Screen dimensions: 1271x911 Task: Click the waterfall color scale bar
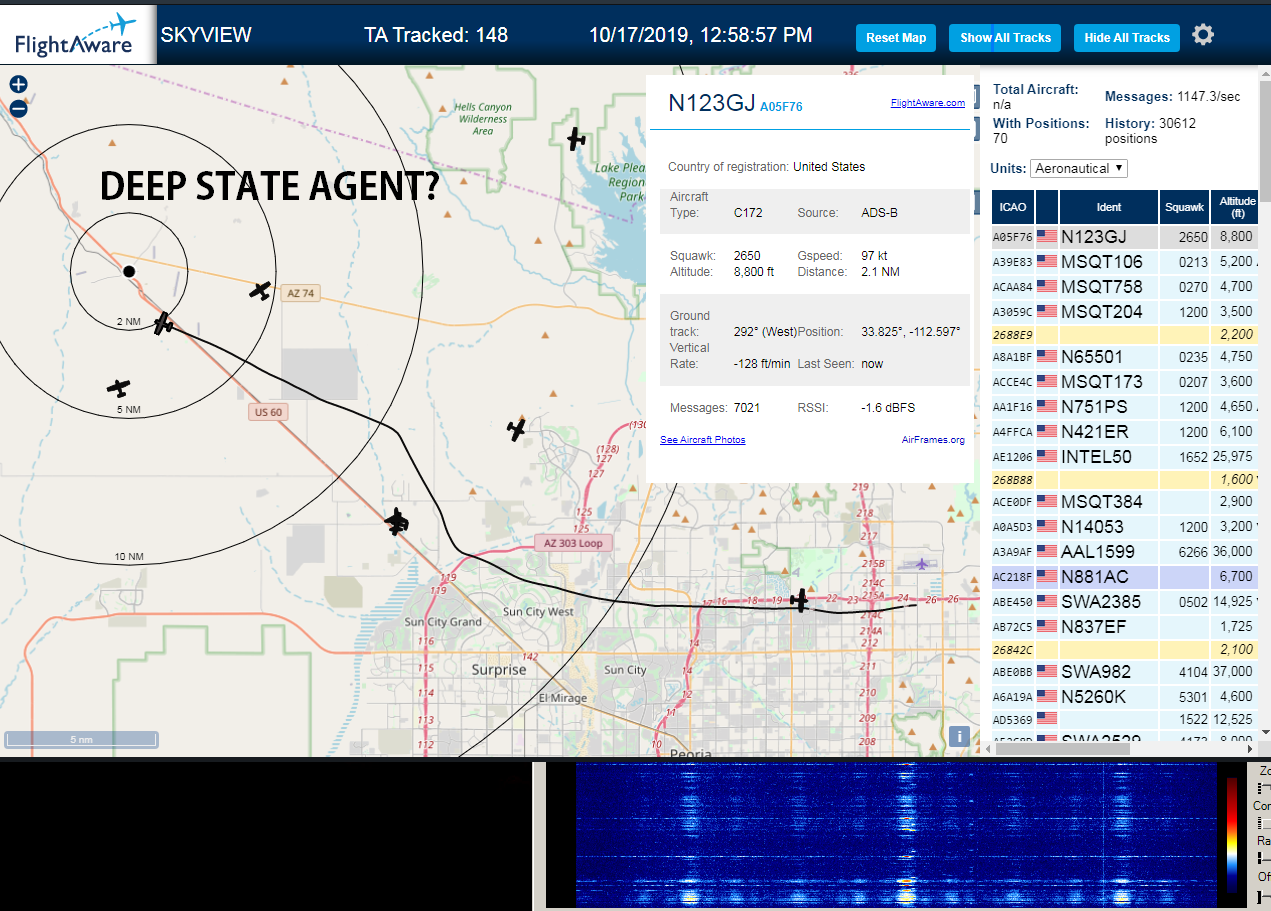point(1232,834)
